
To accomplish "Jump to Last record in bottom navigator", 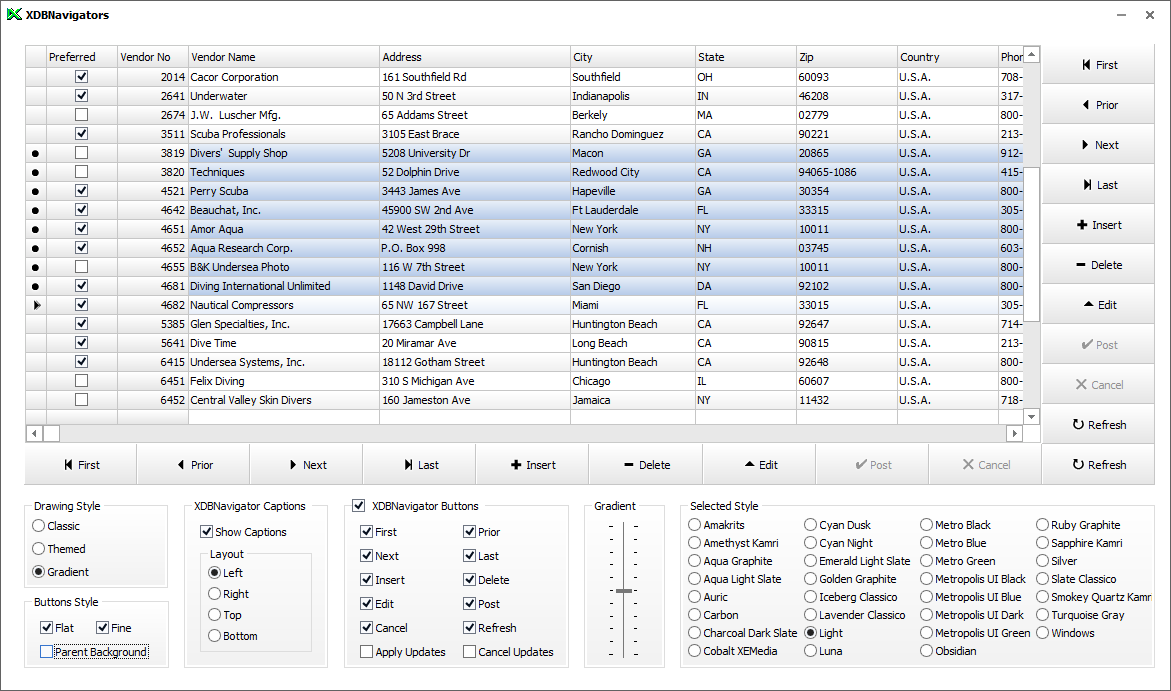I will tap(419, 465).
